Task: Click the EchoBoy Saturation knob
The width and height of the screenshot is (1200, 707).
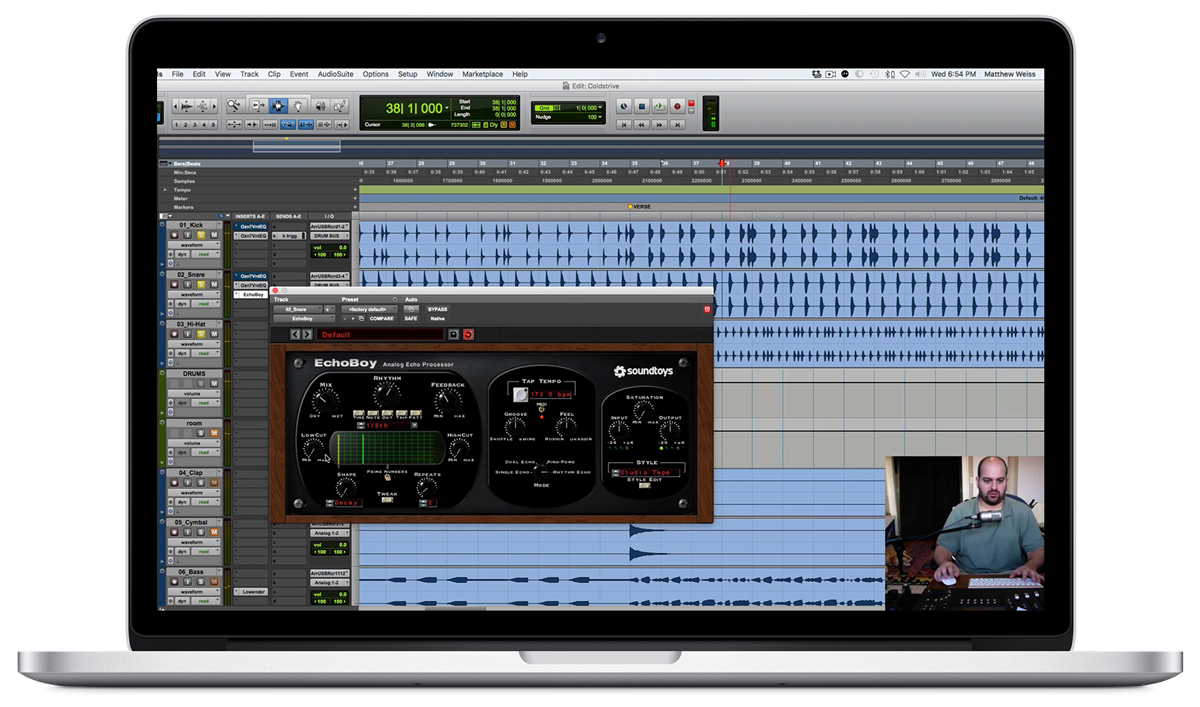Action: (x=642, y=410)
